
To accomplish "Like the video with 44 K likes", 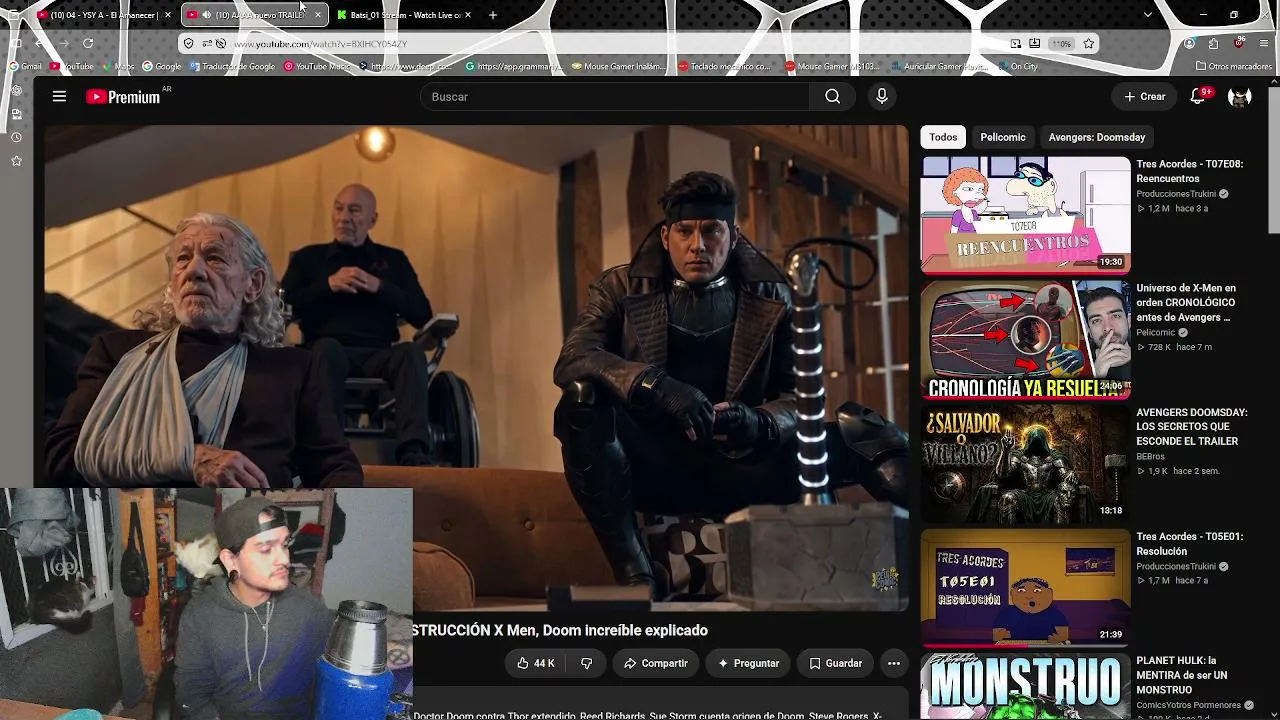I will (x=536, y=663).
